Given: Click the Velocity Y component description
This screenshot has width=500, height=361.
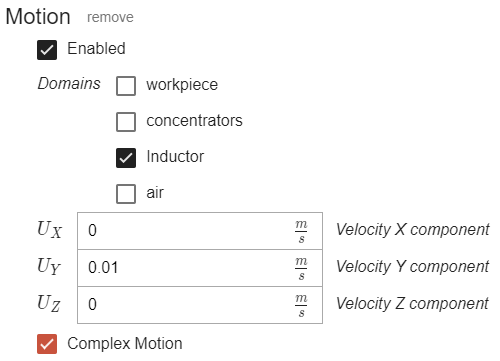Looking at the screenshot, I should [413, 267].
